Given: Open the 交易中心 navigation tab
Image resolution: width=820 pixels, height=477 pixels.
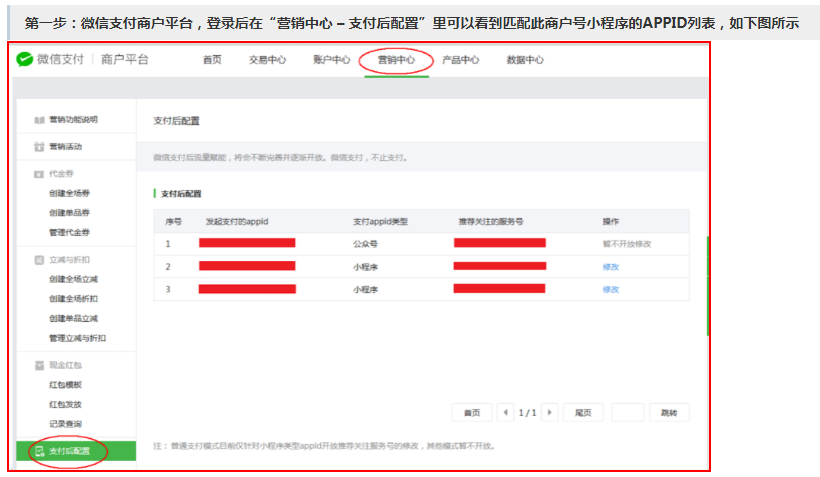Looking at the screenshot, I should click(x=267, y=60).
